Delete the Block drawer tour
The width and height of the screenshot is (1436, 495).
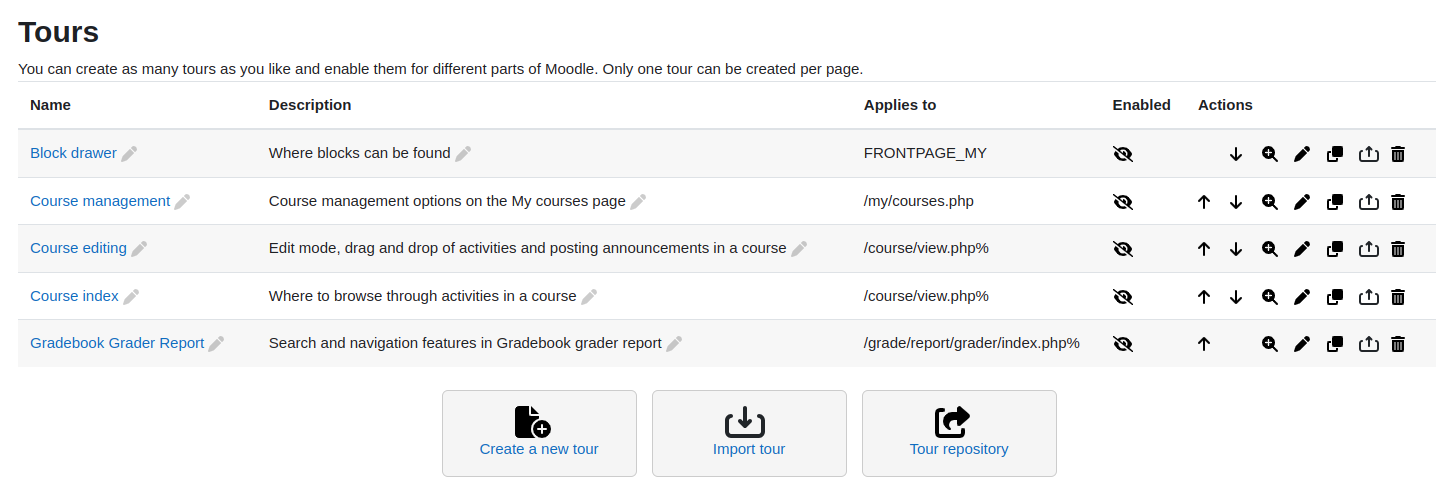pos(1399,154)
